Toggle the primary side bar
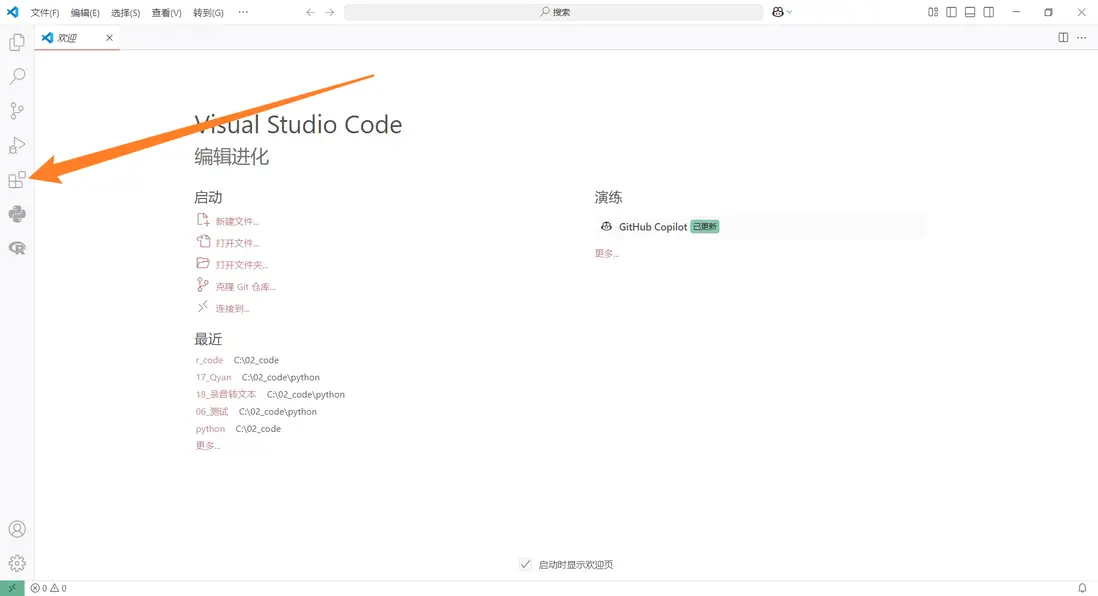The image size is (1098, 596). [x=951, y=12]
